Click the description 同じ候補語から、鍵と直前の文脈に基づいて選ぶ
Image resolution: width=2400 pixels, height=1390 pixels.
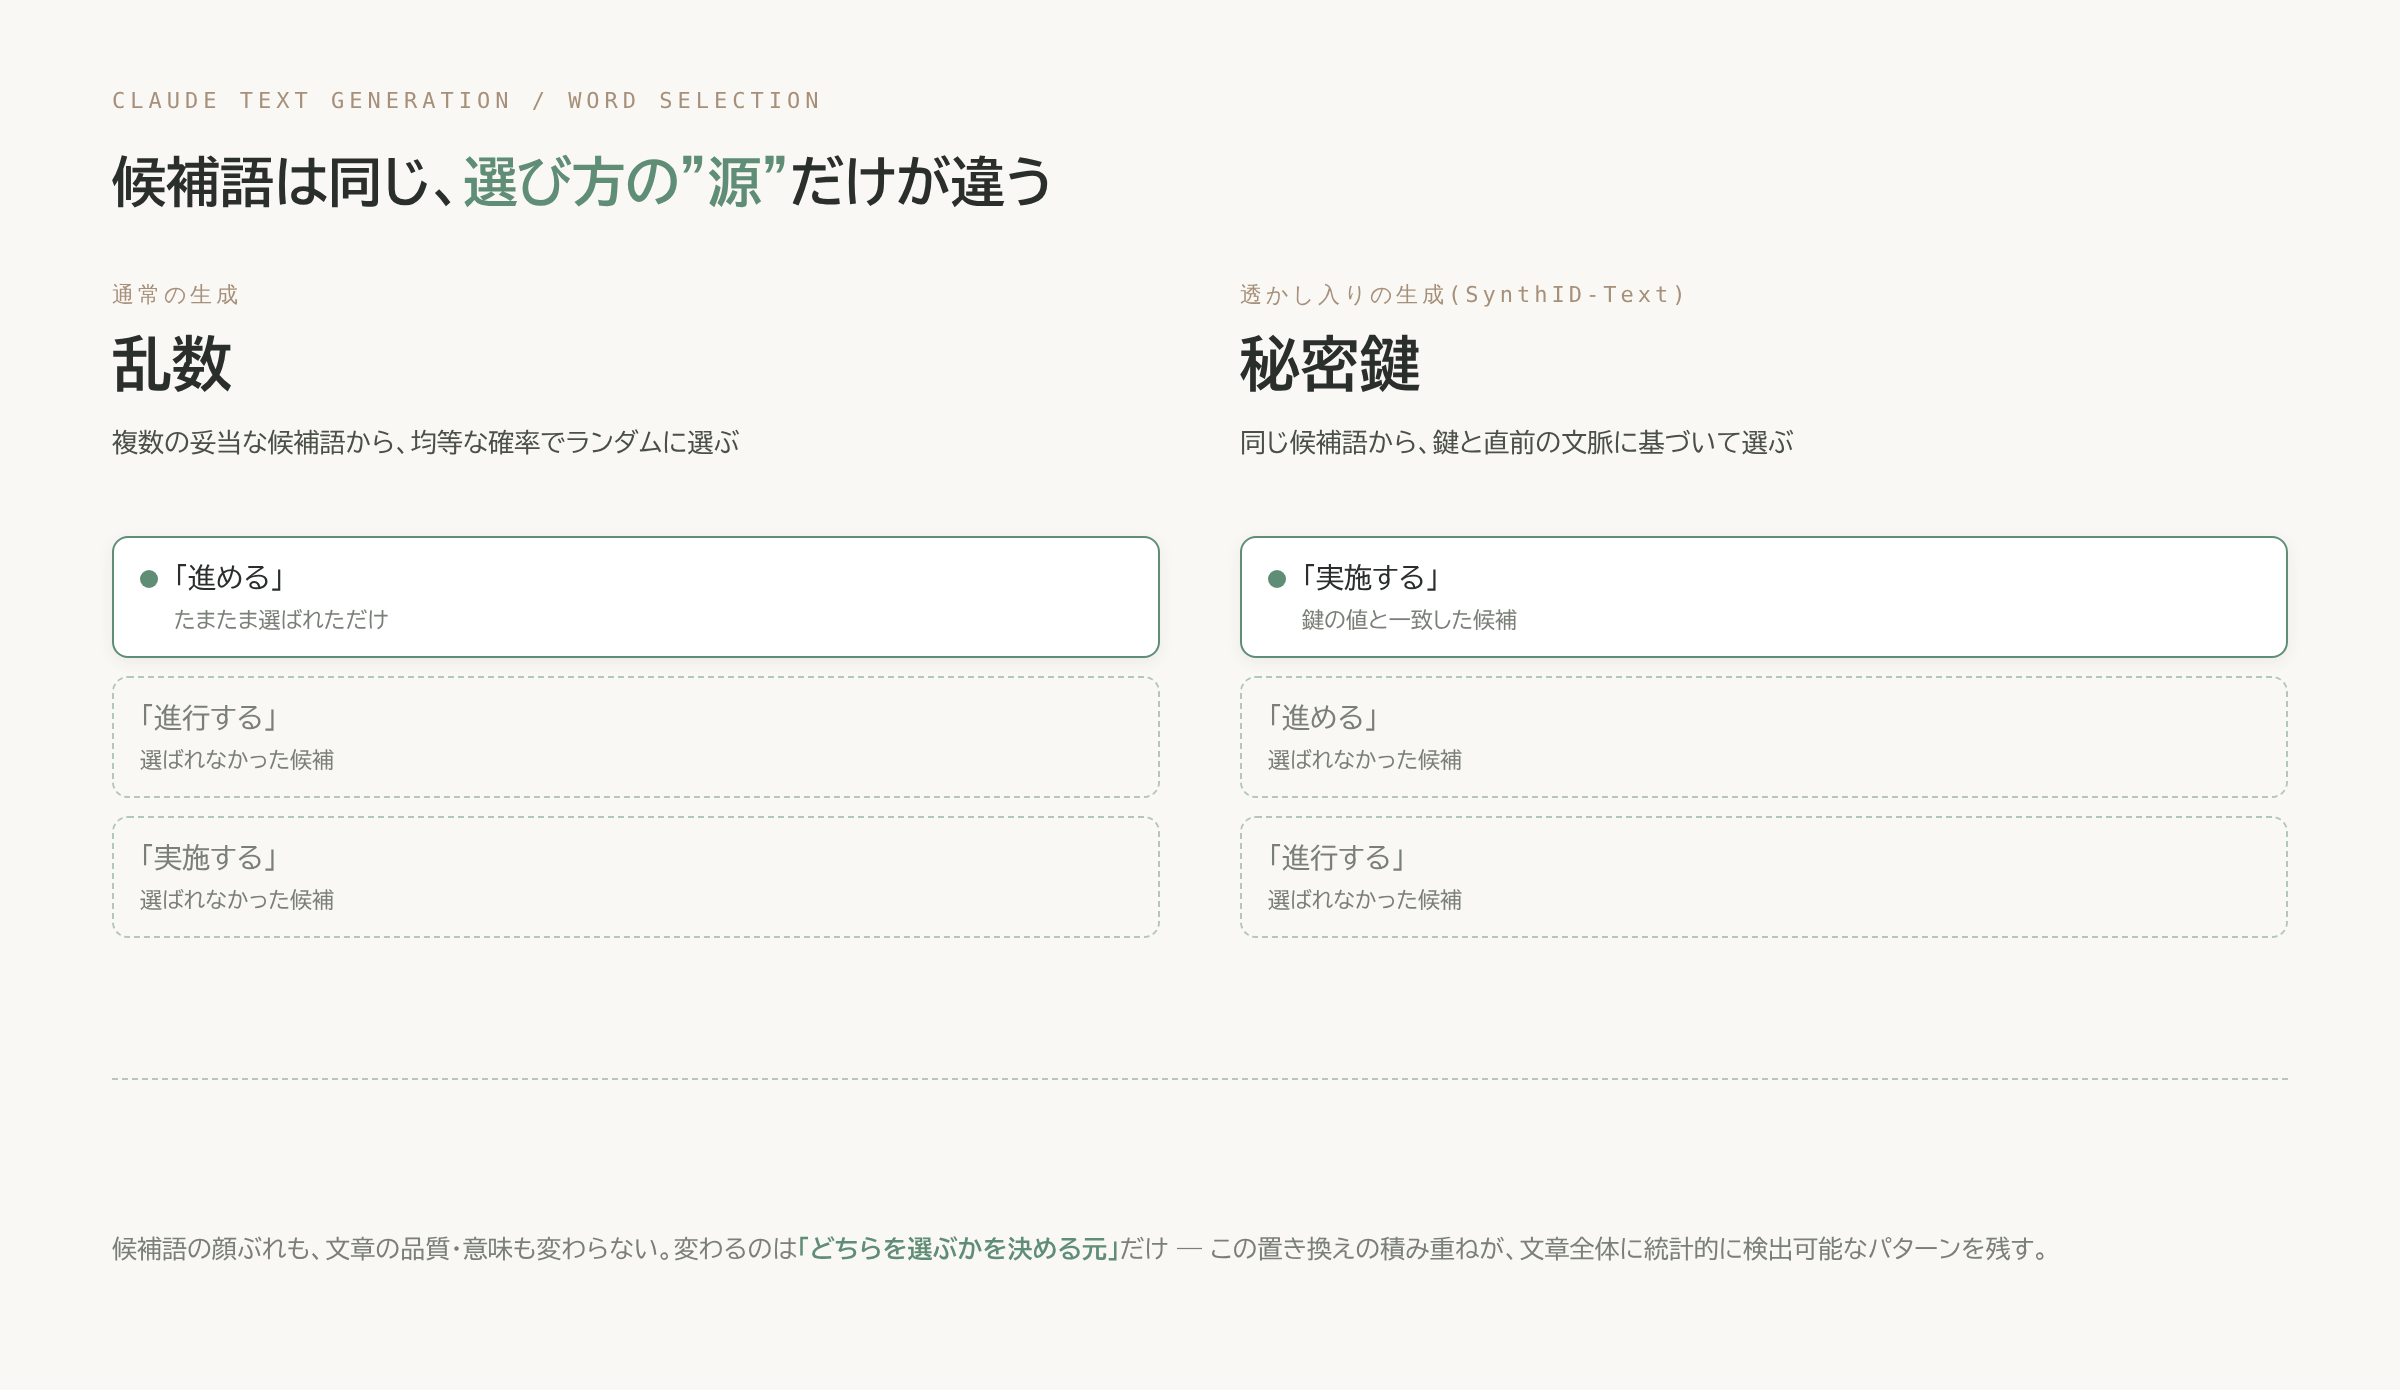tap(1517, 442)
